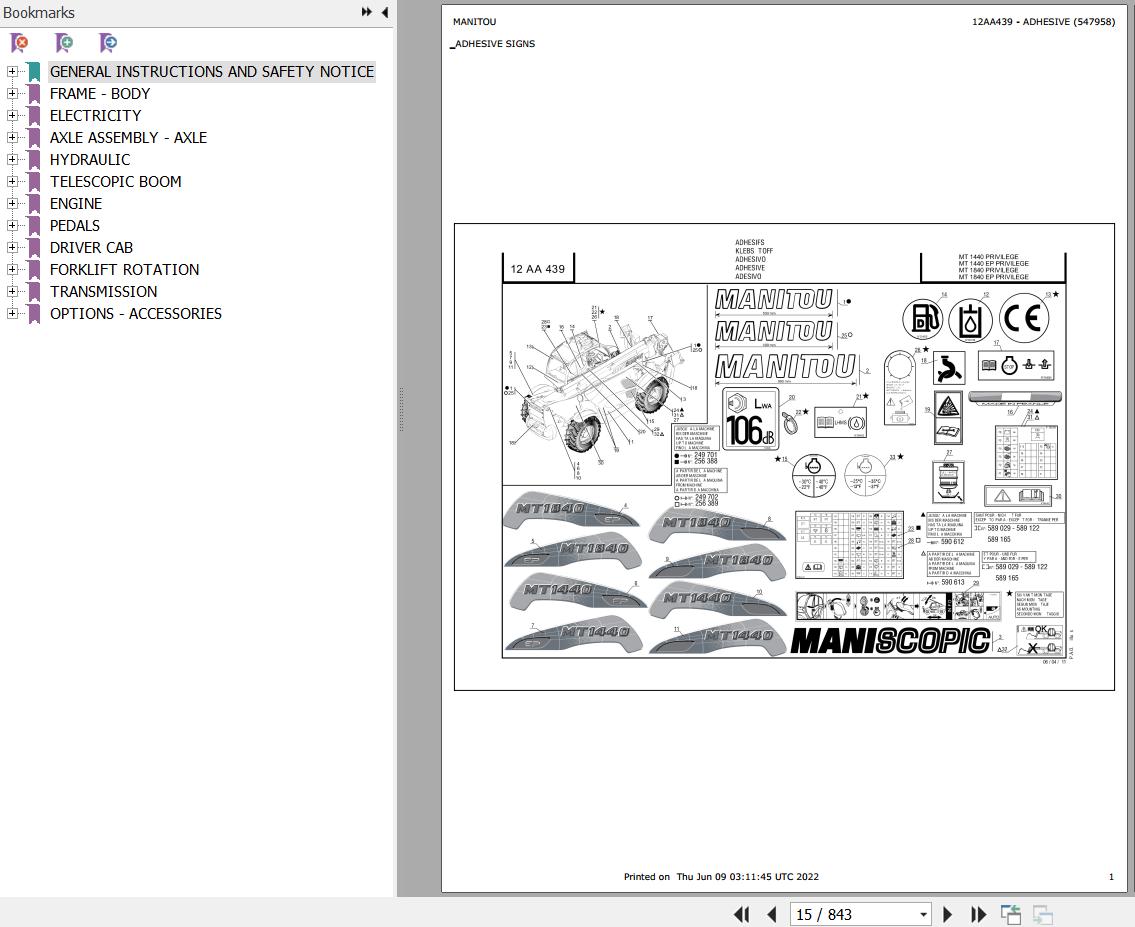This screenshot has width=1135, height=927.
Task: Expand the ENGINE bookmark node
Action: 12,203
